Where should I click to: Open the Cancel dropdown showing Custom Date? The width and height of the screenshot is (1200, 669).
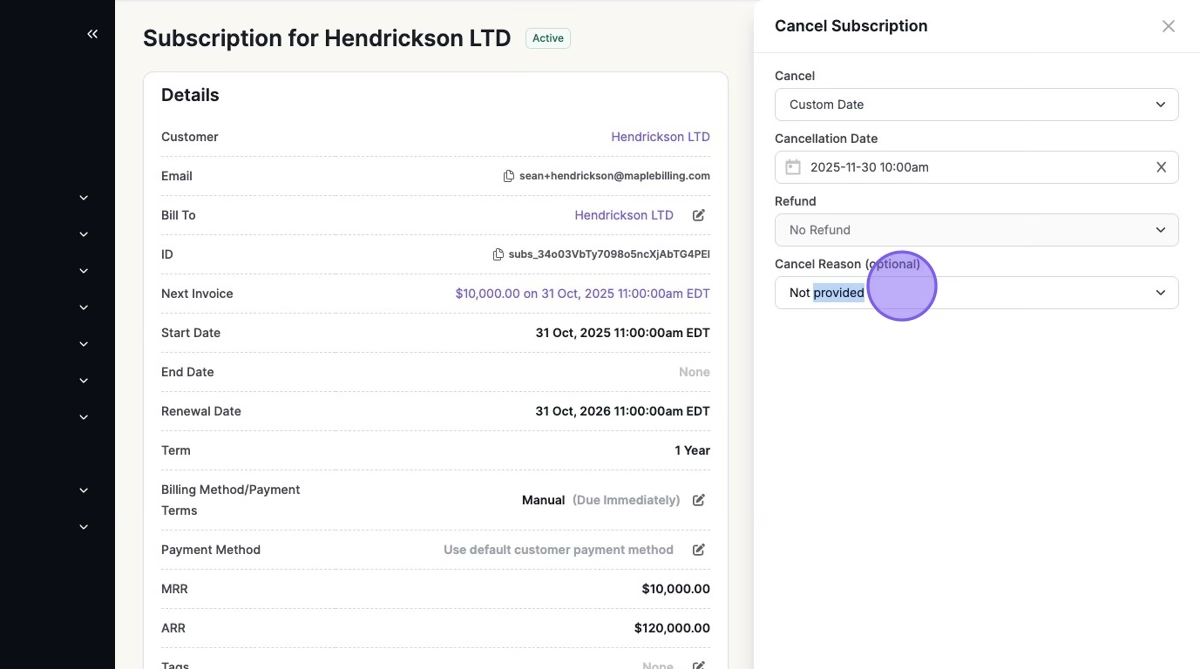pyautogui.click(x=976, y=105)
